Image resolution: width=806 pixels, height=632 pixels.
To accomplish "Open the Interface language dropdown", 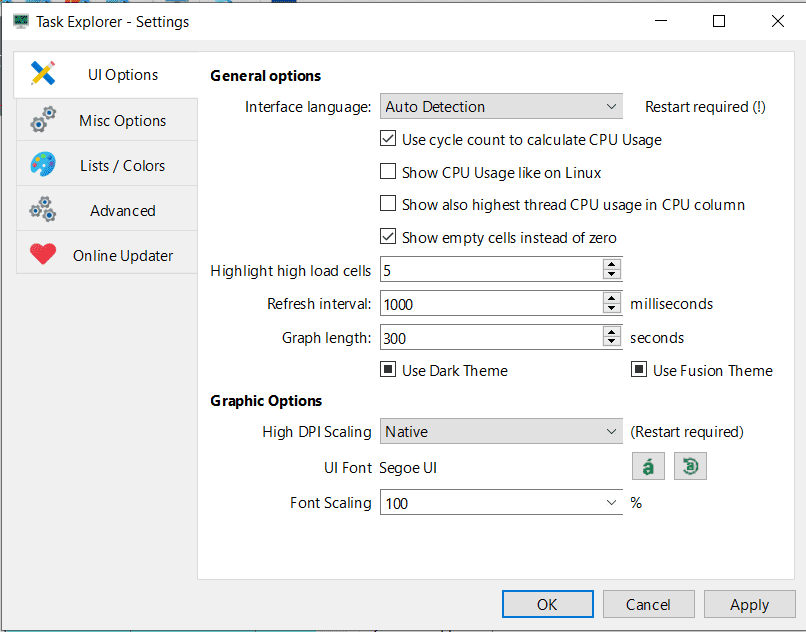I will coord(501,107).
